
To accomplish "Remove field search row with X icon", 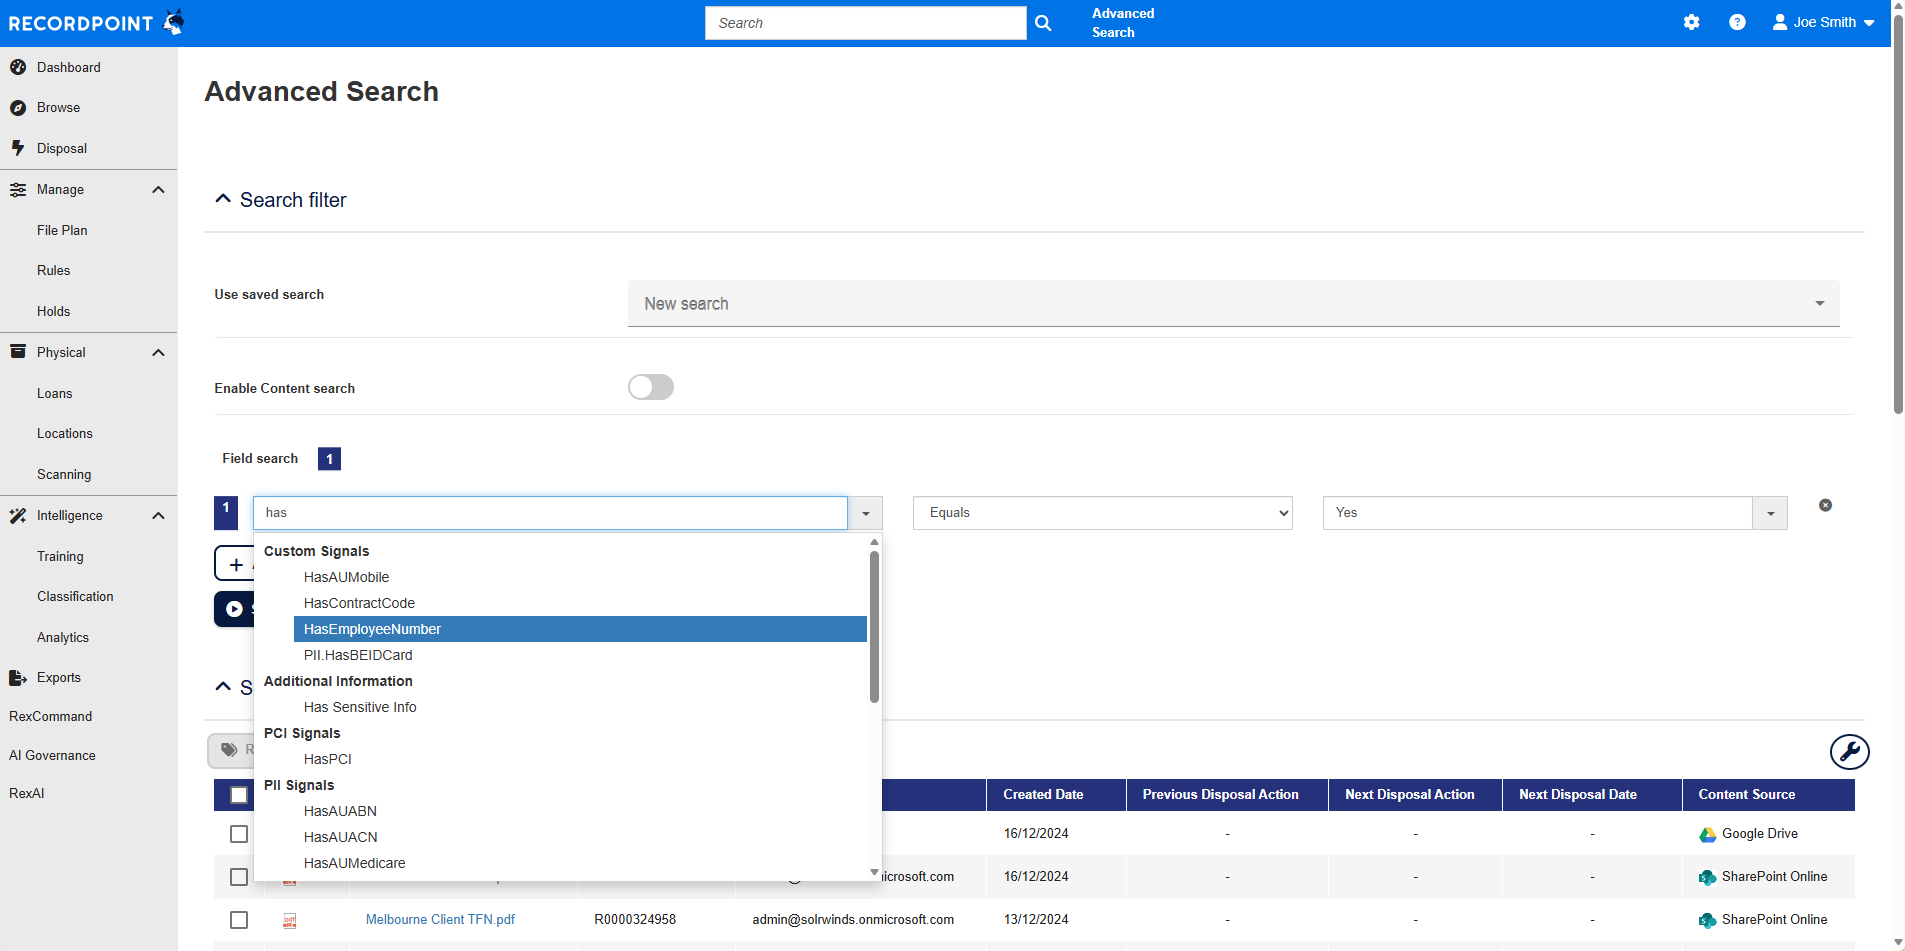I will pyautogui.click(x=1825, y=506).
